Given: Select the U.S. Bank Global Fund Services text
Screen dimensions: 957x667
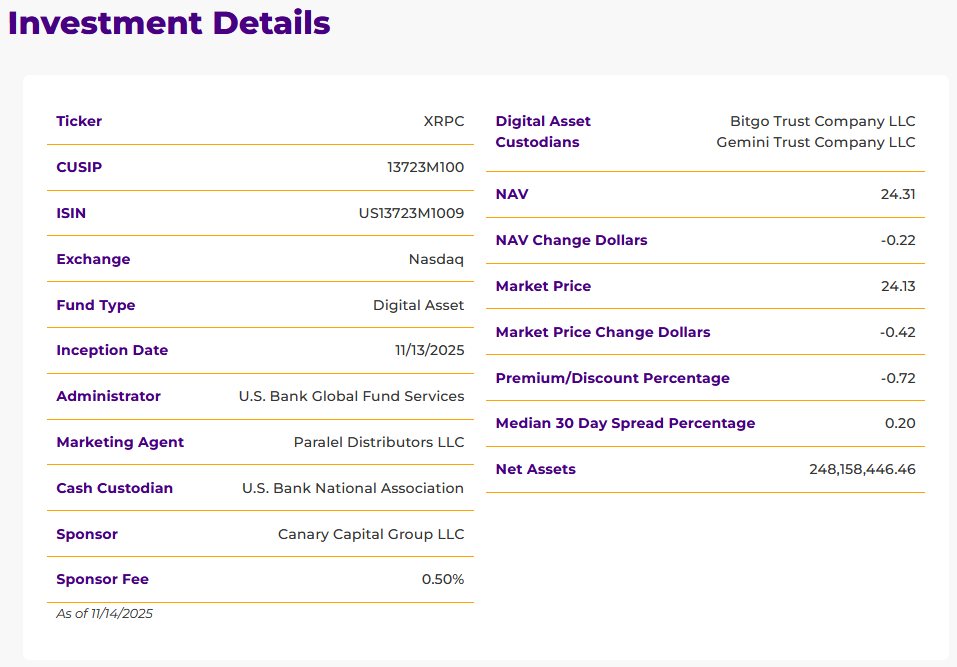Looking at the screenshot, I should (352, 396).
